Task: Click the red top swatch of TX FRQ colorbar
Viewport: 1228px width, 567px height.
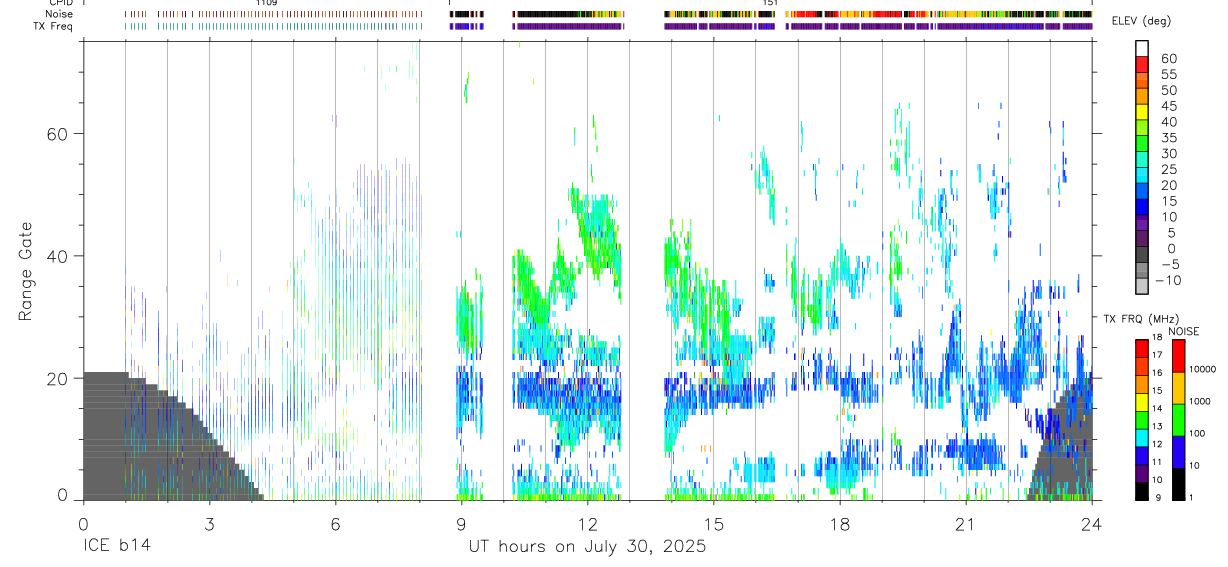Action: pyautogui.click(x=1142, y=349)
